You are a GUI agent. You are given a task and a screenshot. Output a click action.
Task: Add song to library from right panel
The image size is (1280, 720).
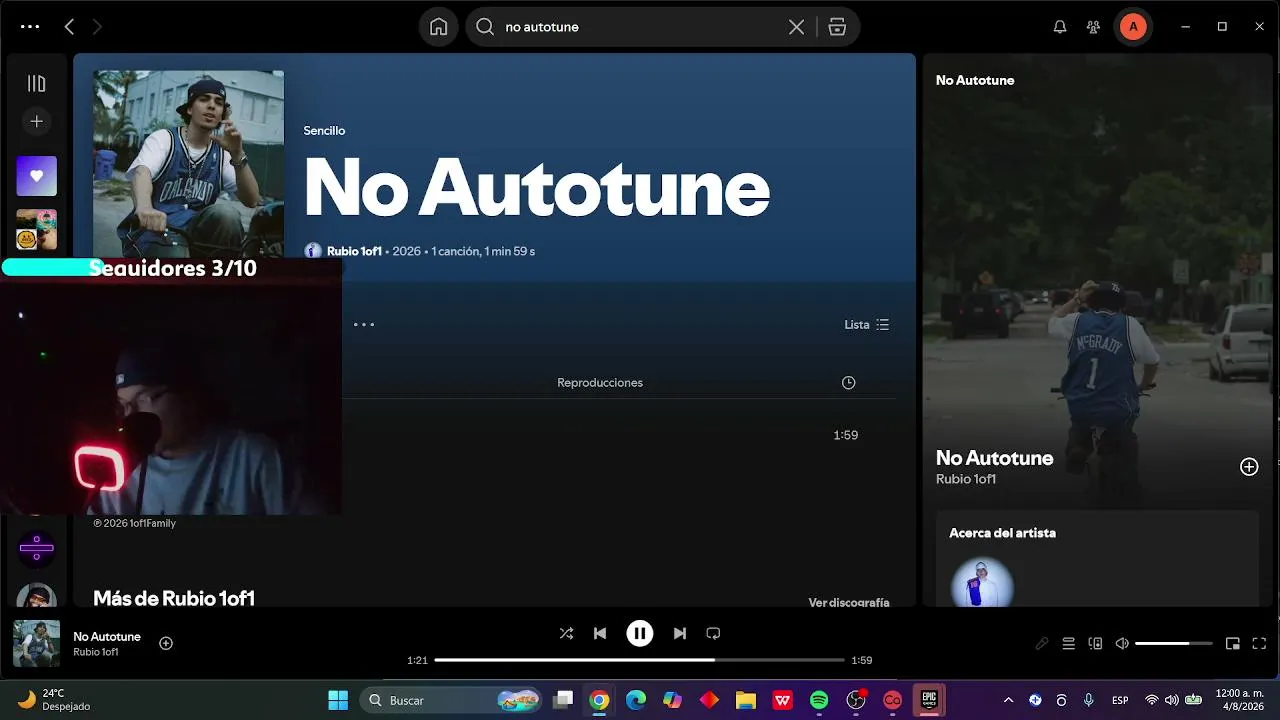point(1249,467)
